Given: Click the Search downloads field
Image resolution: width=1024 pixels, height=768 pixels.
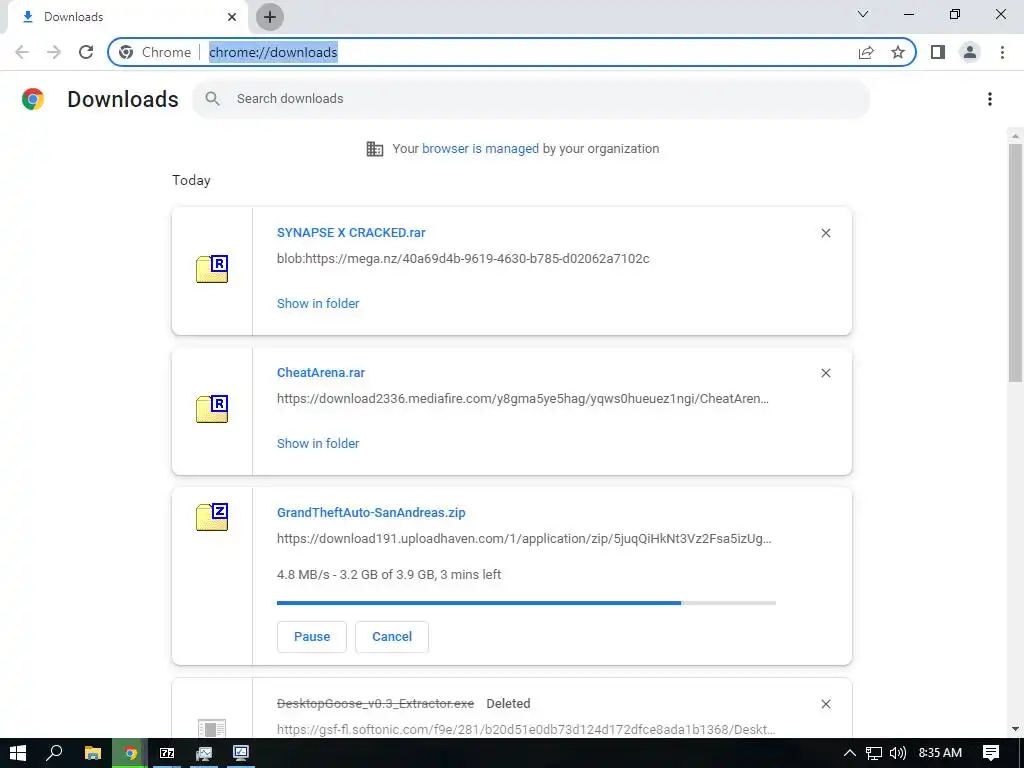Looking at the screenshot, I should pos(531,99).
